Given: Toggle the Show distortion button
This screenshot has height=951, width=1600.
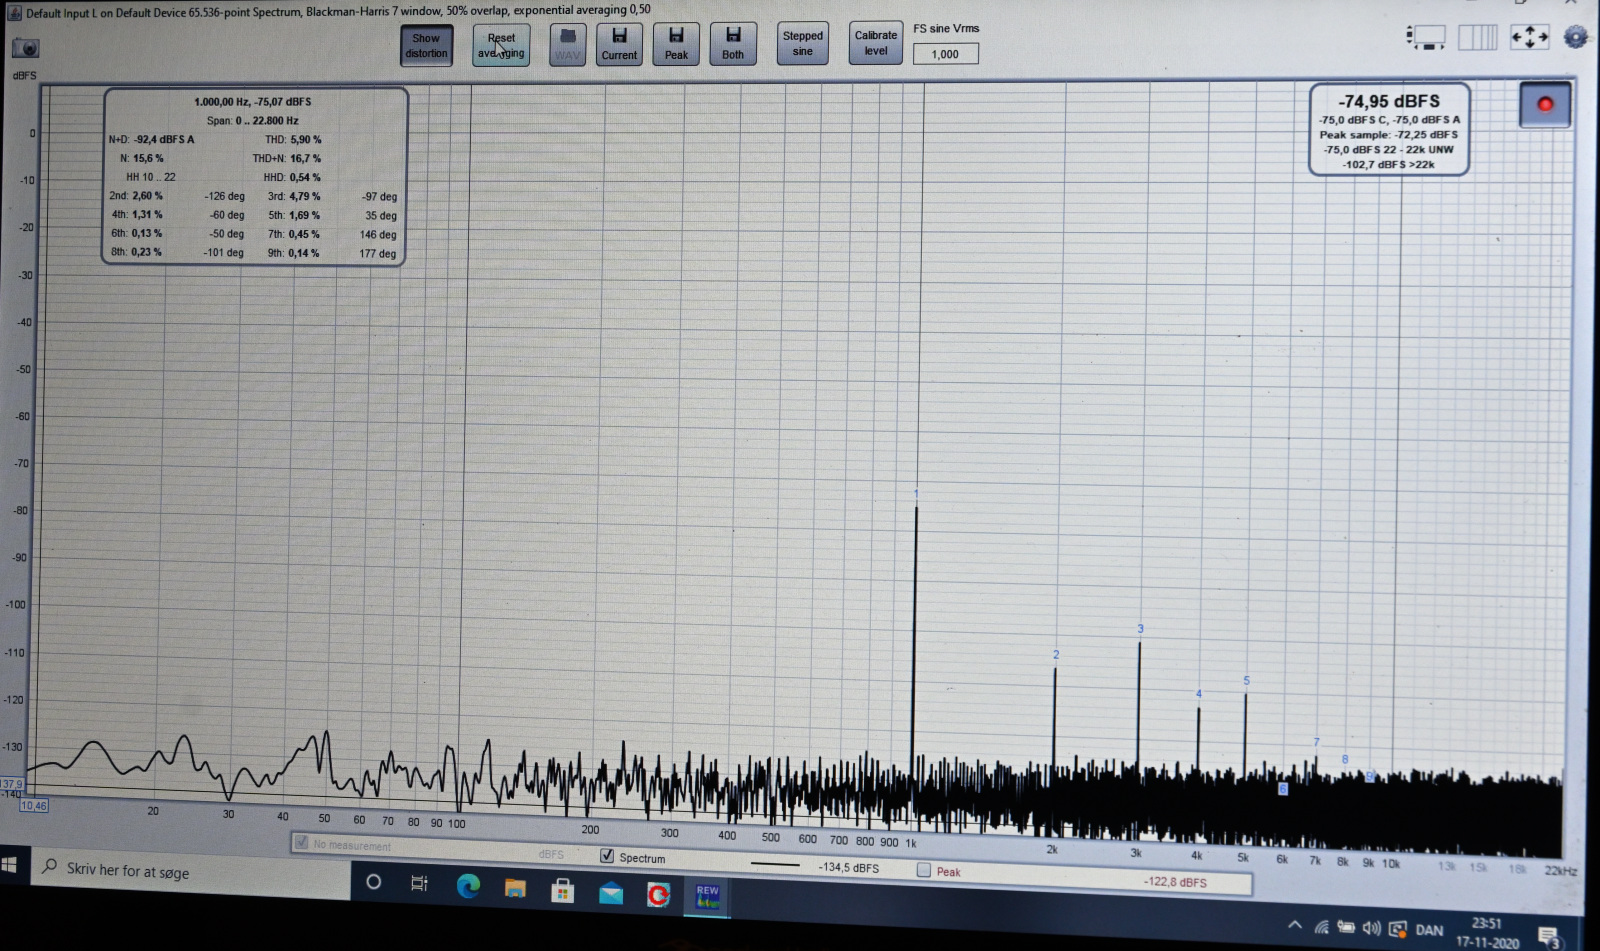Looking at the screenshot, I should click(x=427, y=46).
